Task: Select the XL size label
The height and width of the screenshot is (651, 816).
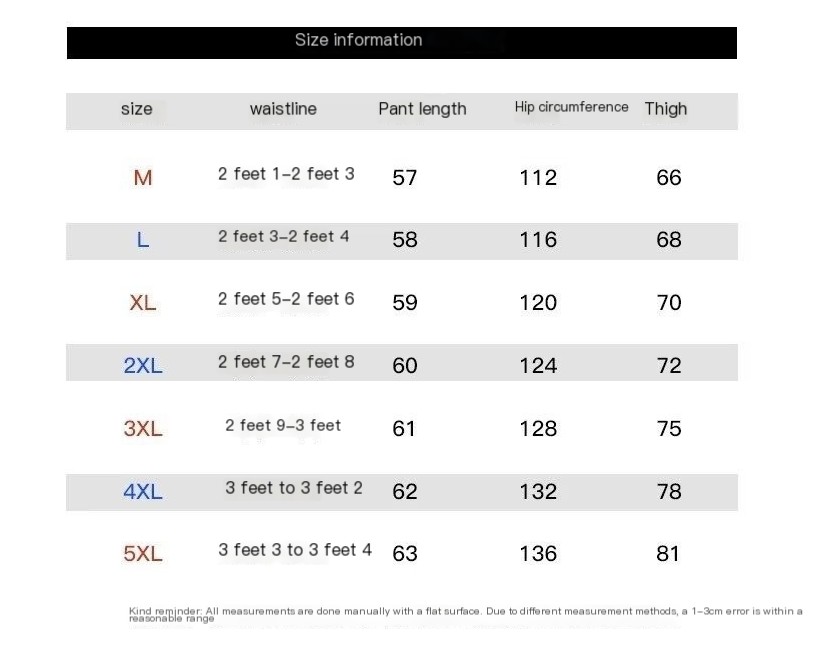Action: [x=143, y=303]
